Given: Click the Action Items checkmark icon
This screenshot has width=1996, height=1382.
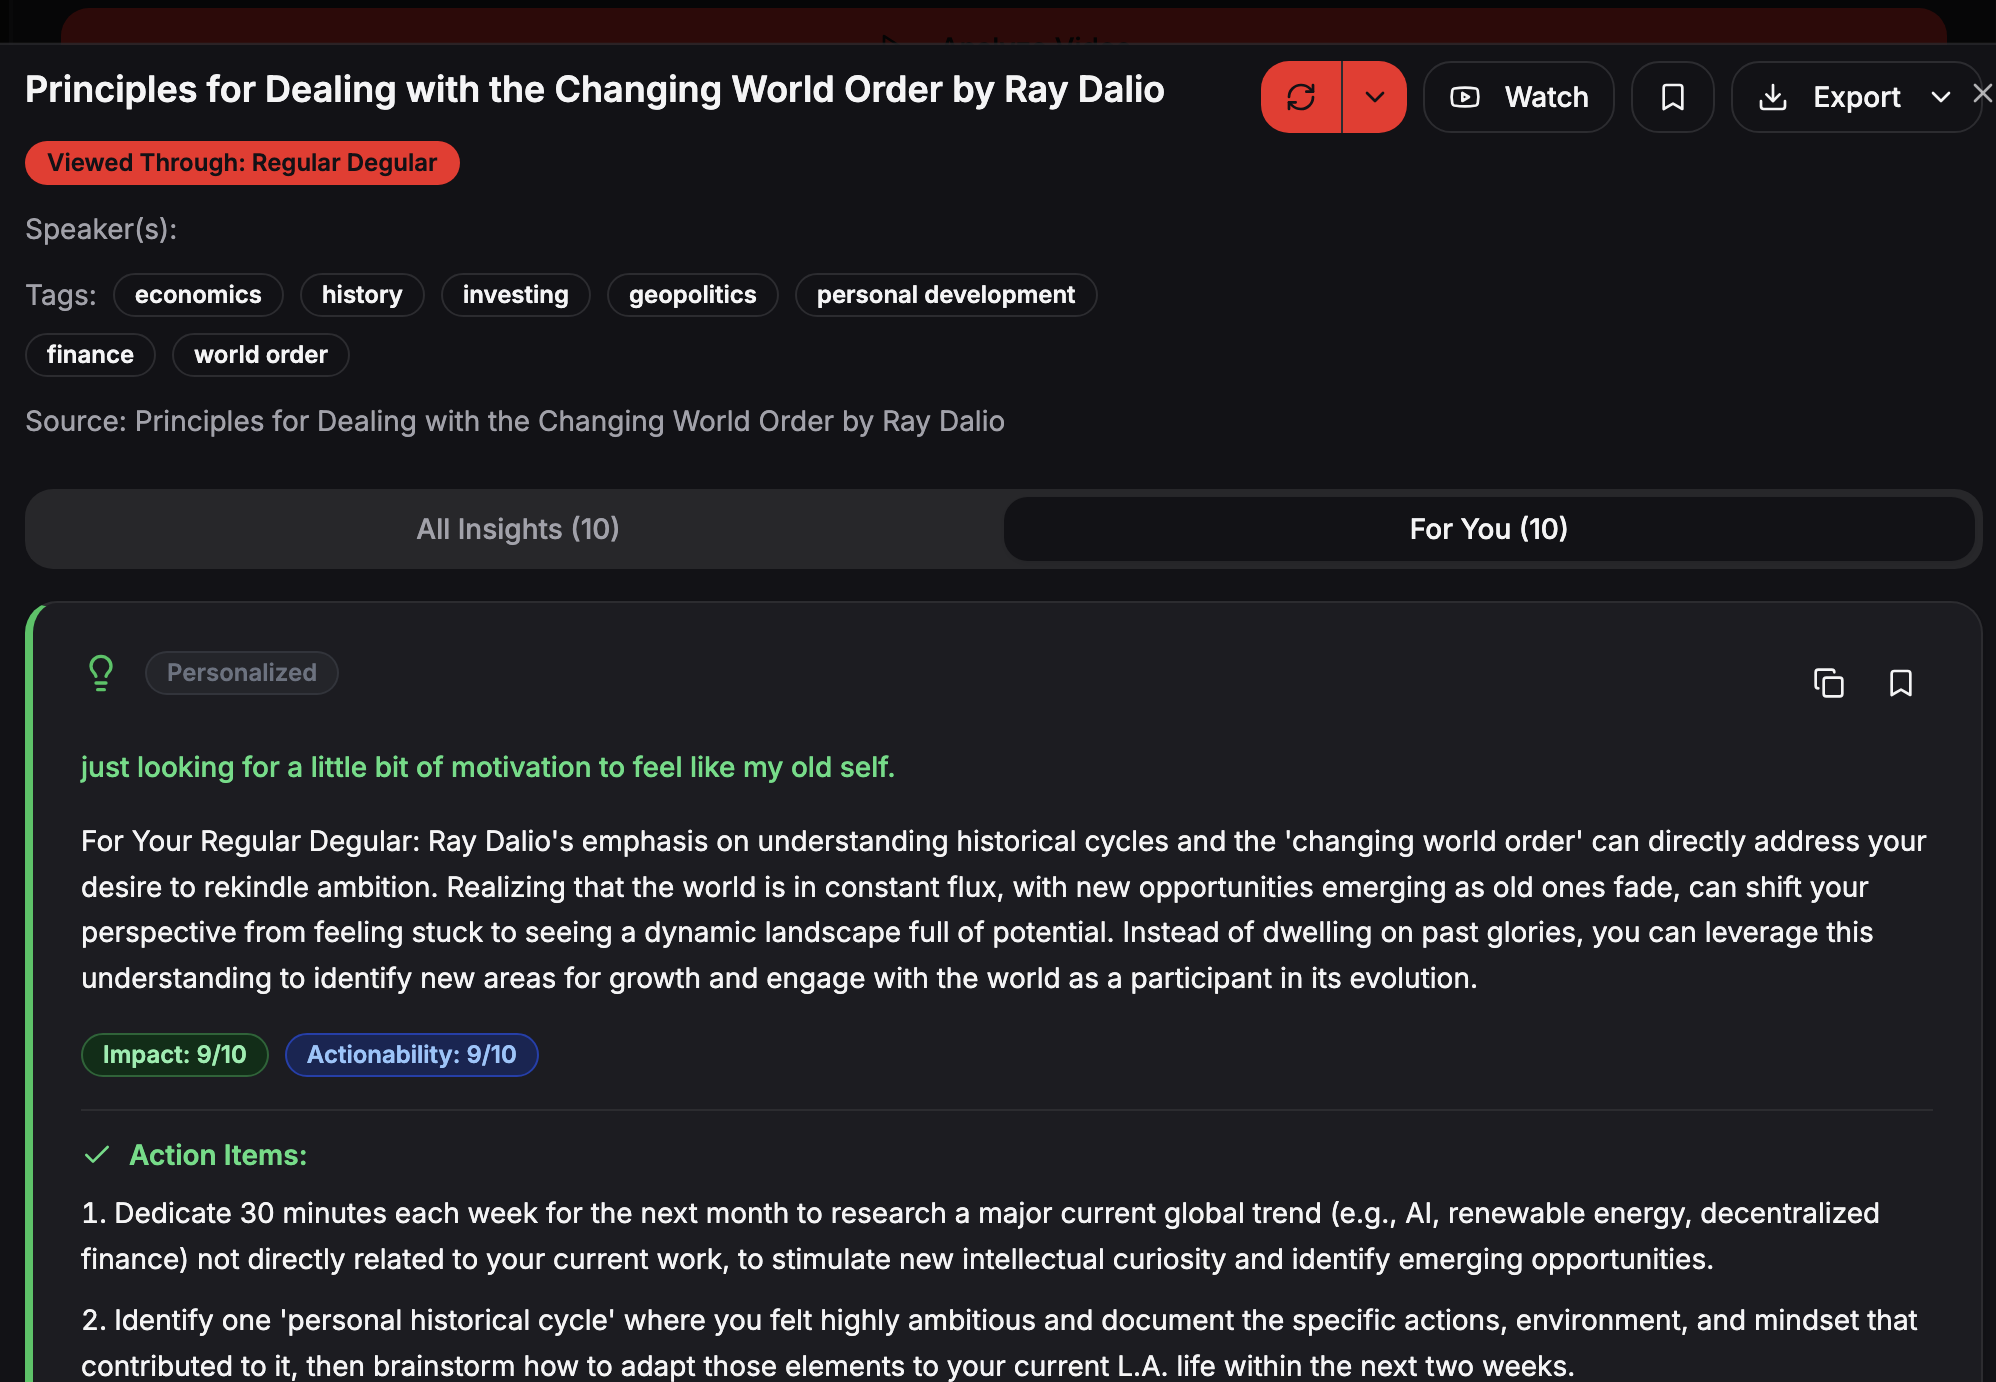Looking at the screenshot, I should pos(97,1155).
